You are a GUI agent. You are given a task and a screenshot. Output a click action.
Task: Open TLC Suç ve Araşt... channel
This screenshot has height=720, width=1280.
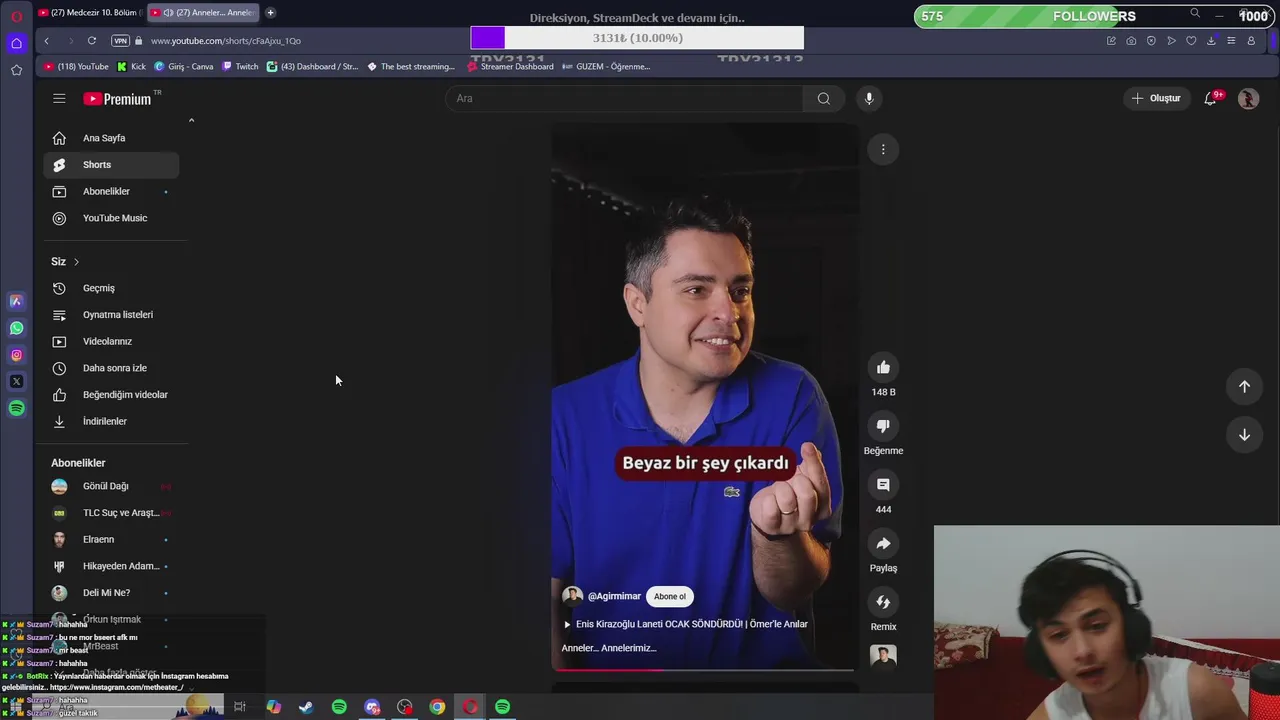[111, 513]
